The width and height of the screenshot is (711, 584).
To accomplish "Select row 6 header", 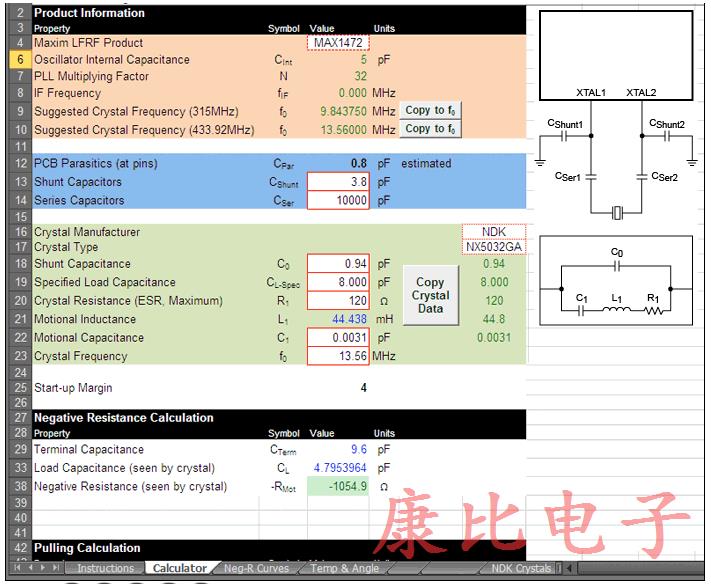I will pyautogui.click(x=19, y=60).
